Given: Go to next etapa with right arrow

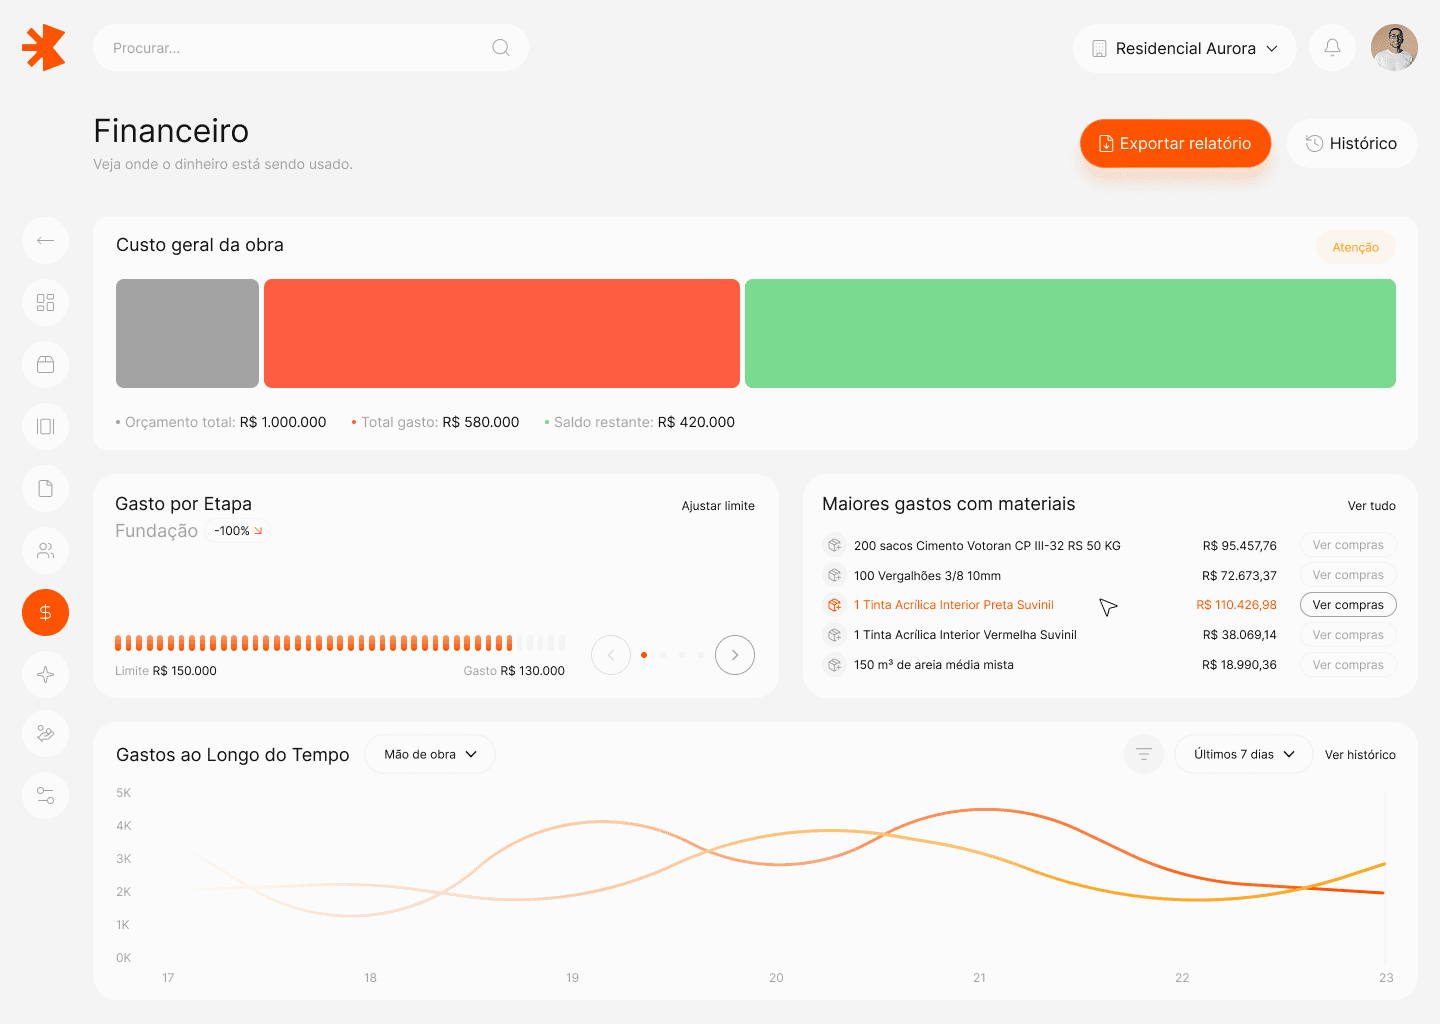Looking at the screenshot, I should click(x=735, y=655).
